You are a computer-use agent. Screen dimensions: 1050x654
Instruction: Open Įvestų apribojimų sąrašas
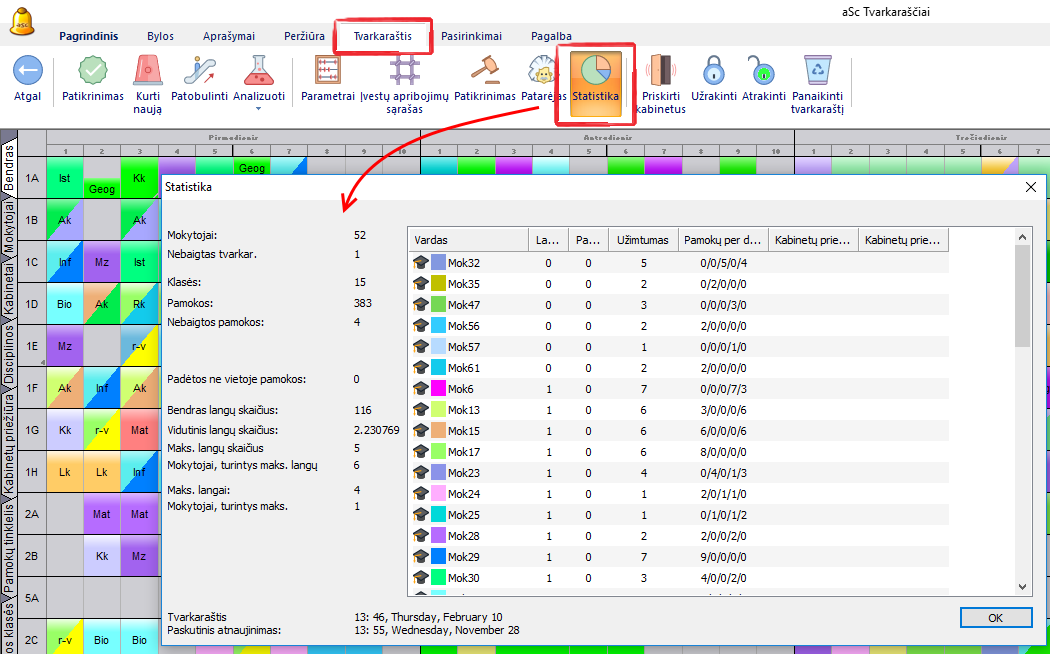click(x=405, y=72)
